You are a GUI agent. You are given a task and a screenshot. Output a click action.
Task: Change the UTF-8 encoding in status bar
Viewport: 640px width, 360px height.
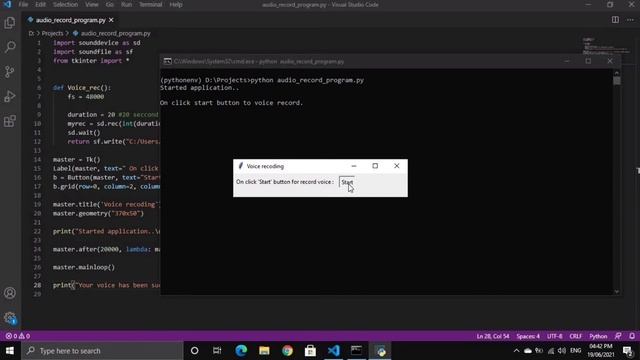pyautogui.click(x=555, y=336)
